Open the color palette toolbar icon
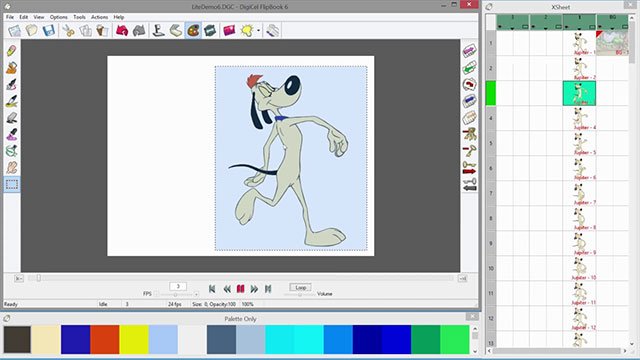640x360 pixels. click(x=193, y=30)
